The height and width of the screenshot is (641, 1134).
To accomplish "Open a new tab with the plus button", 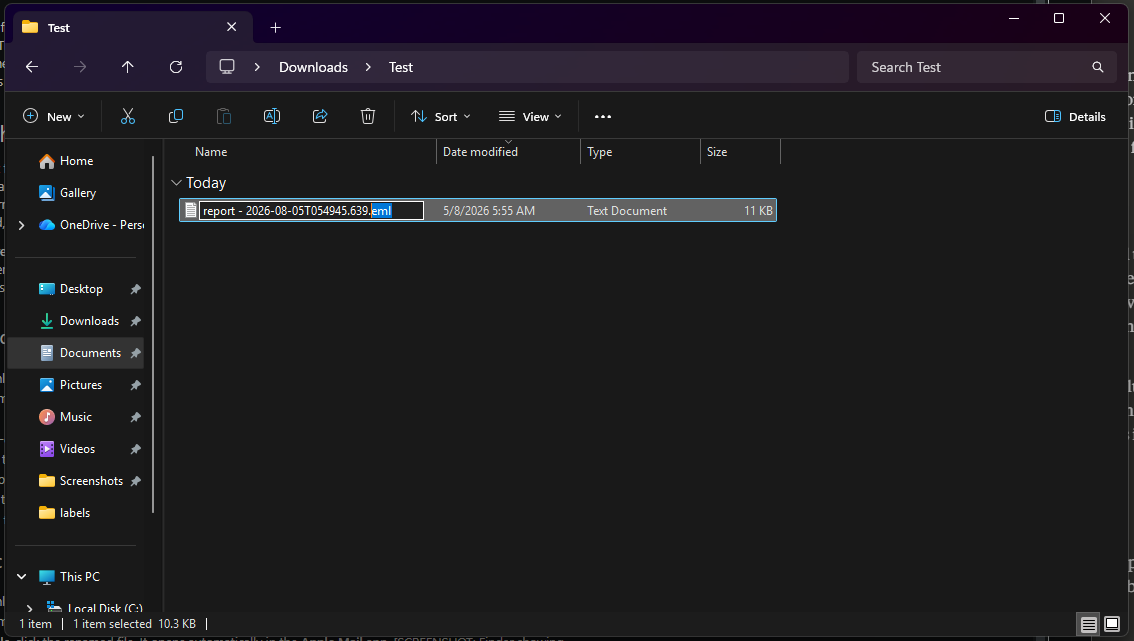I will 276,27.
